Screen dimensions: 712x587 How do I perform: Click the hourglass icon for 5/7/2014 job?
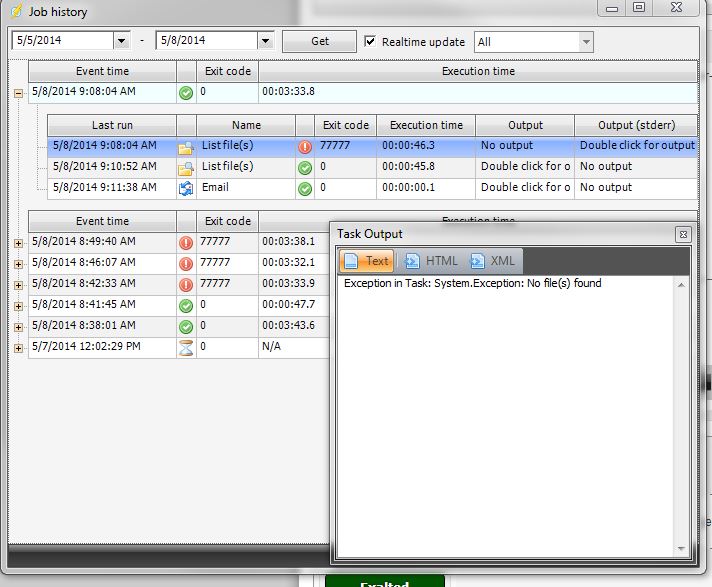click(x=186, y=347)
